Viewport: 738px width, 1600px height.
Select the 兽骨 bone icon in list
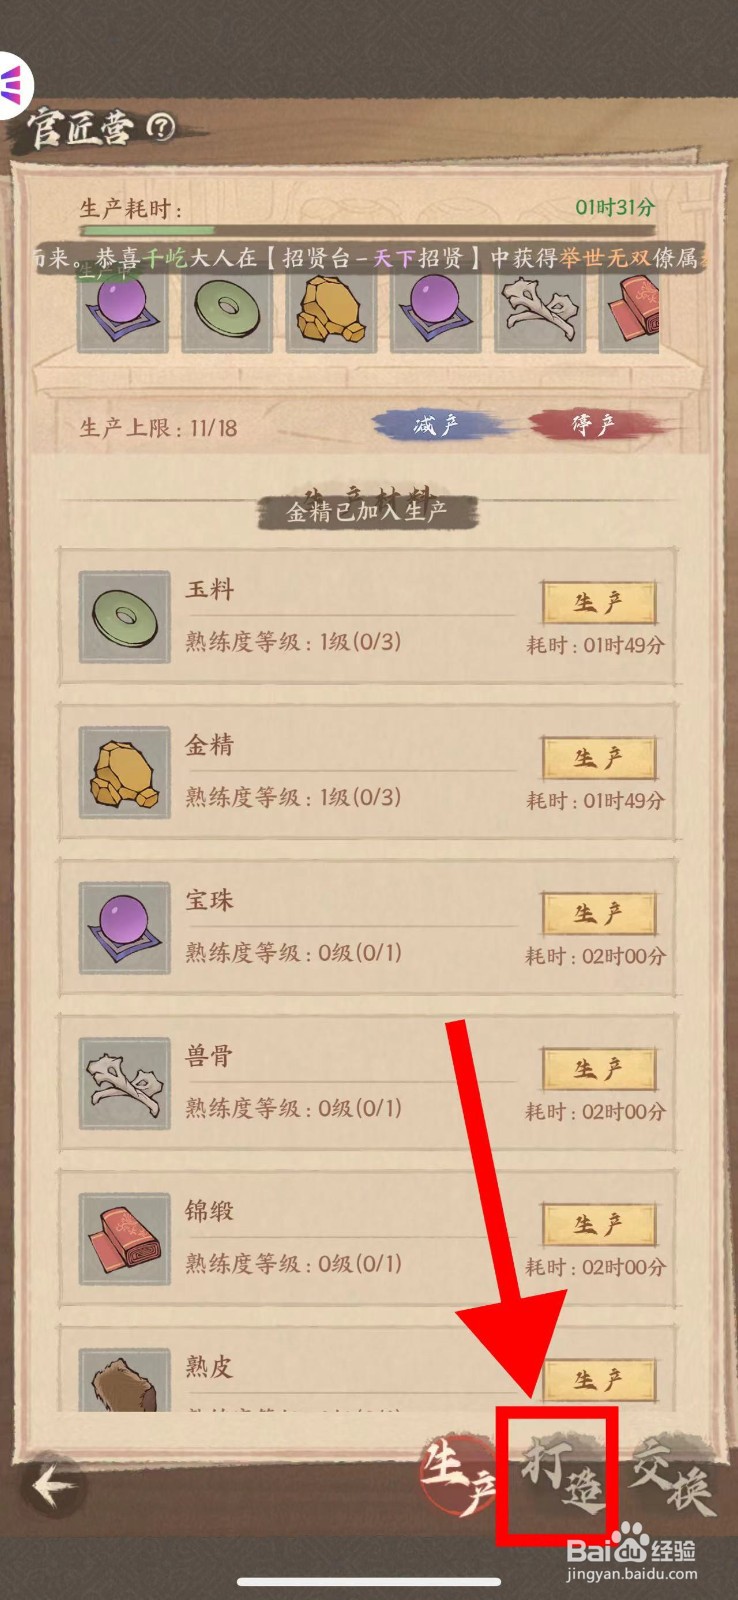(x=124, y=1083)
